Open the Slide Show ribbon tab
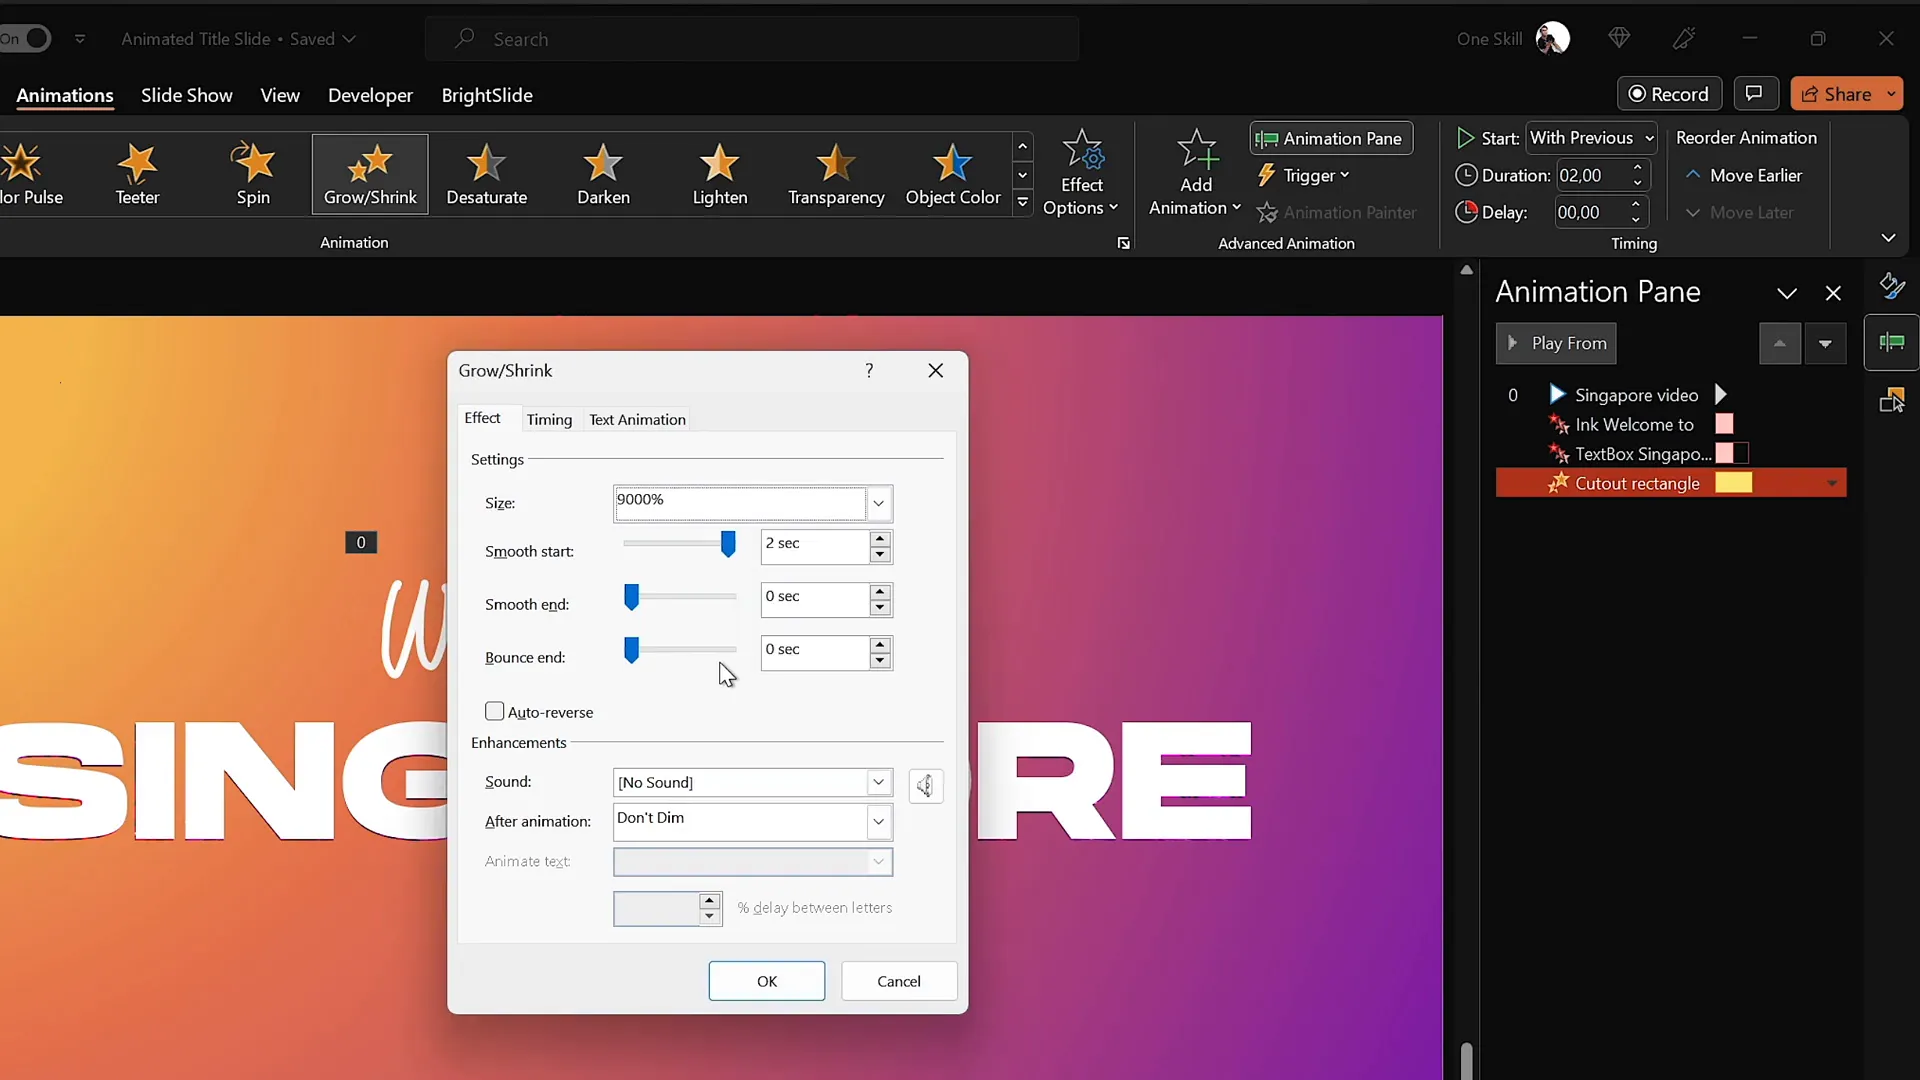1920x1080 pixels. point(186,95)
